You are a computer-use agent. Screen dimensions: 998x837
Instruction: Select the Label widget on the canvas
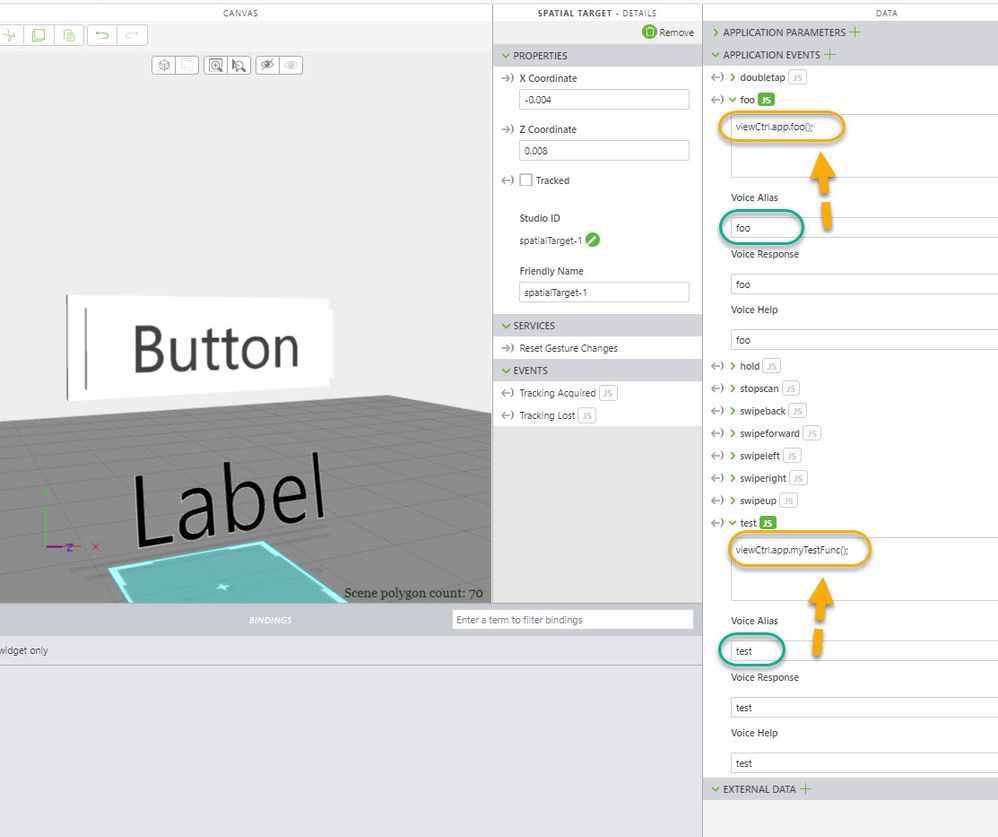point(229,501)
